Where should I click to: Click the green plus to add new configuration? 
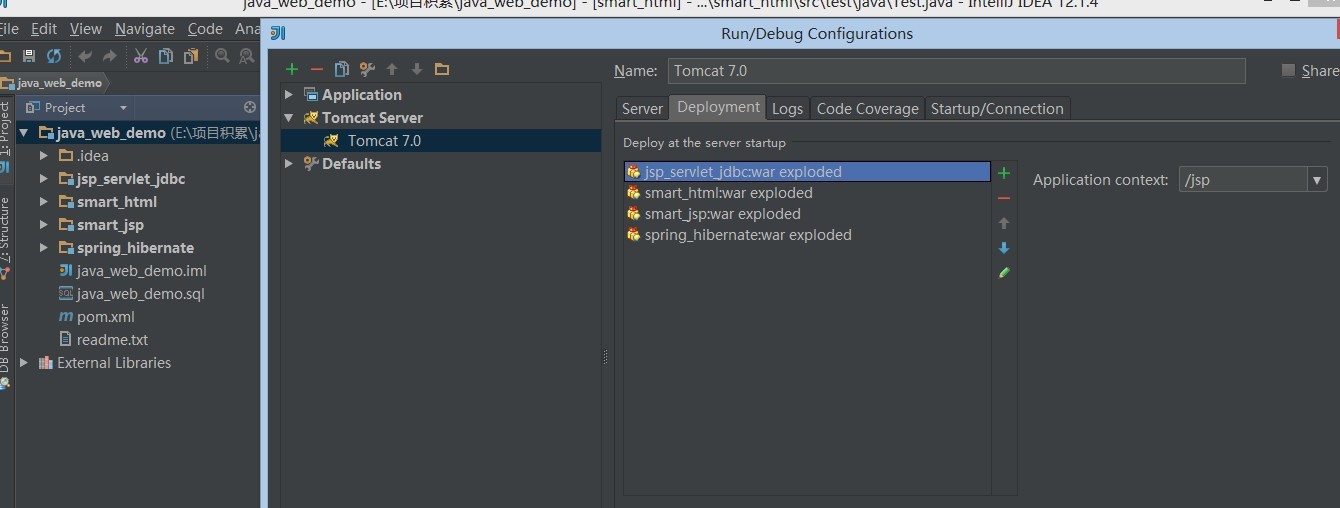pyautogui.click(x=292, y=69)
